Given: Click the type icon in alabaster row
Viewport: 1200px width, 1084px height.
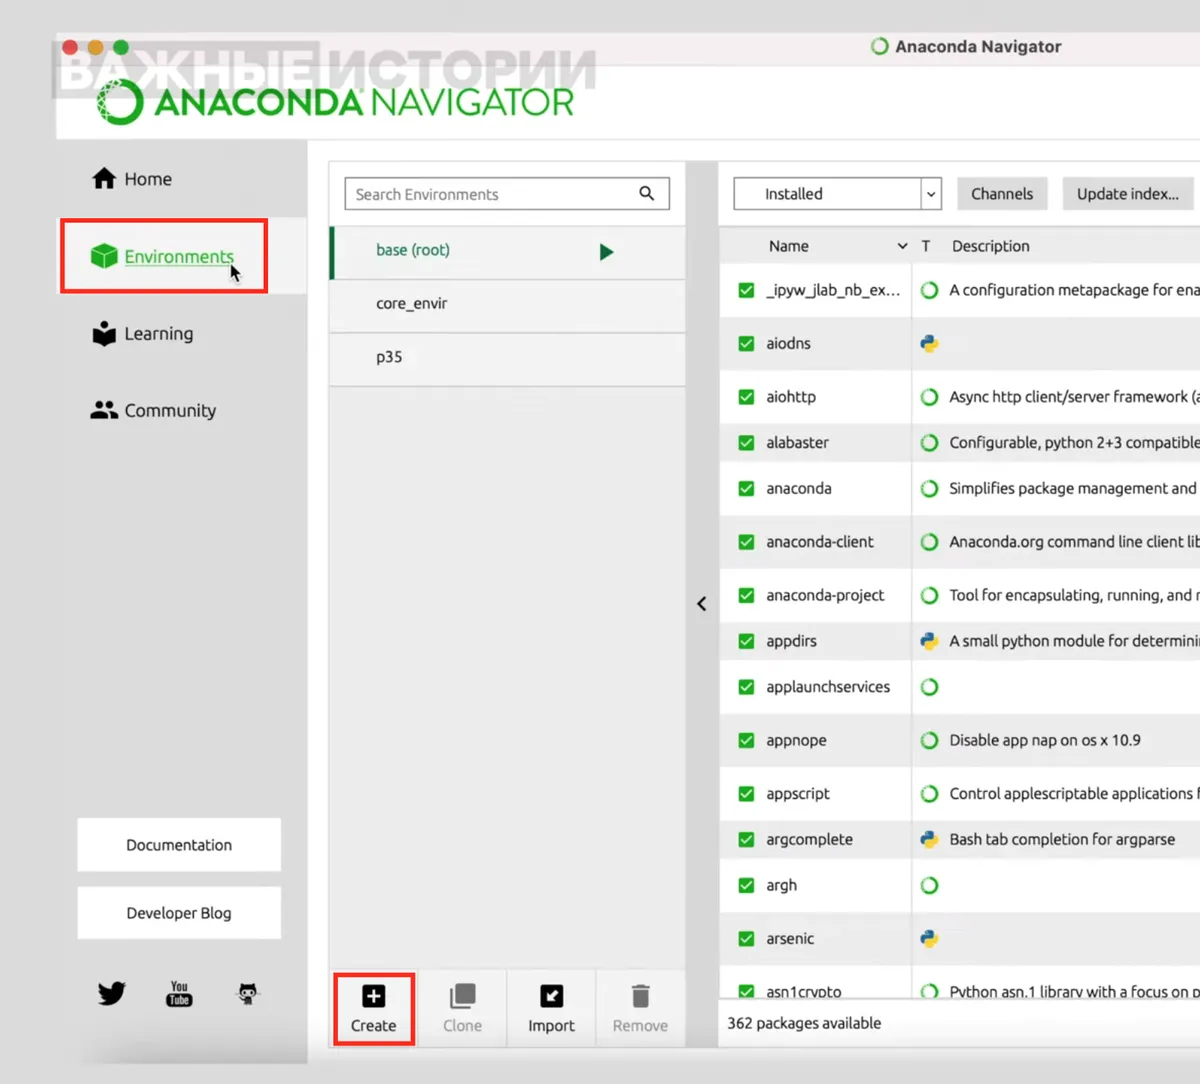Looking at the screenshot, I should coord(929,442).
